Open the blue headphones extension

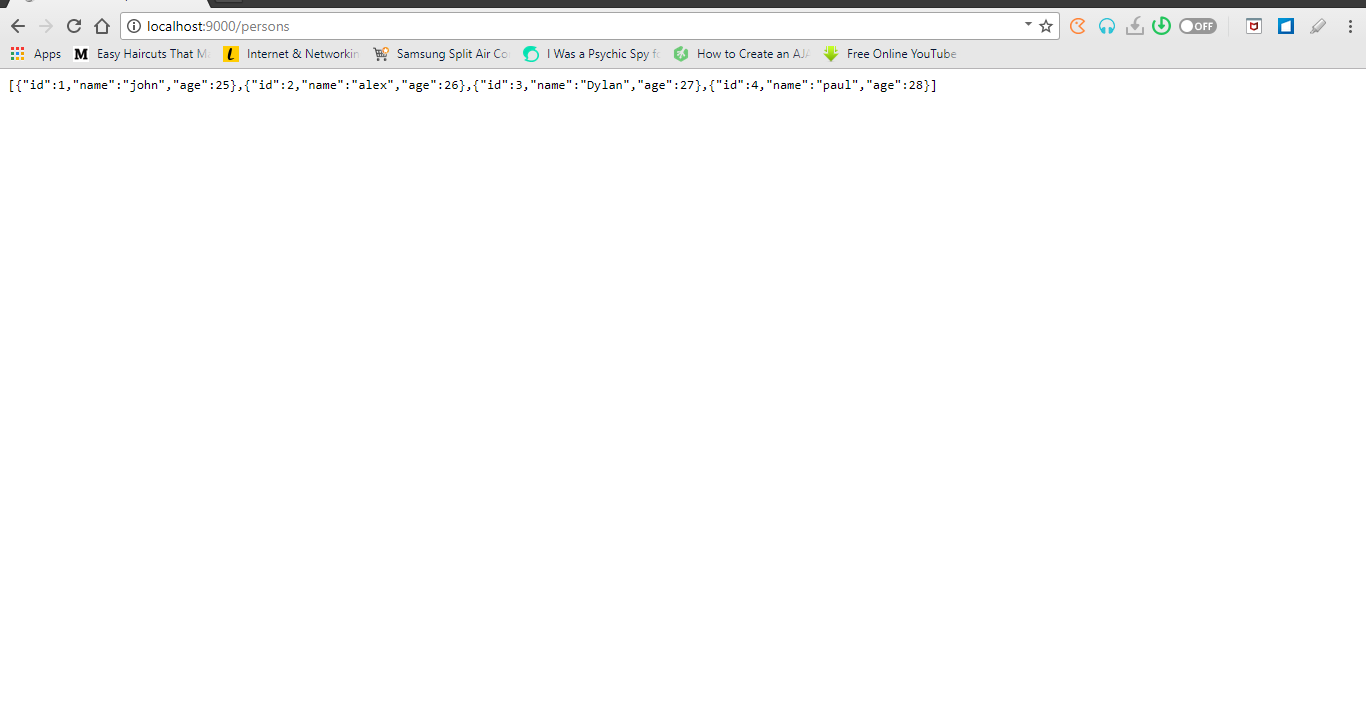point(1106,26)
